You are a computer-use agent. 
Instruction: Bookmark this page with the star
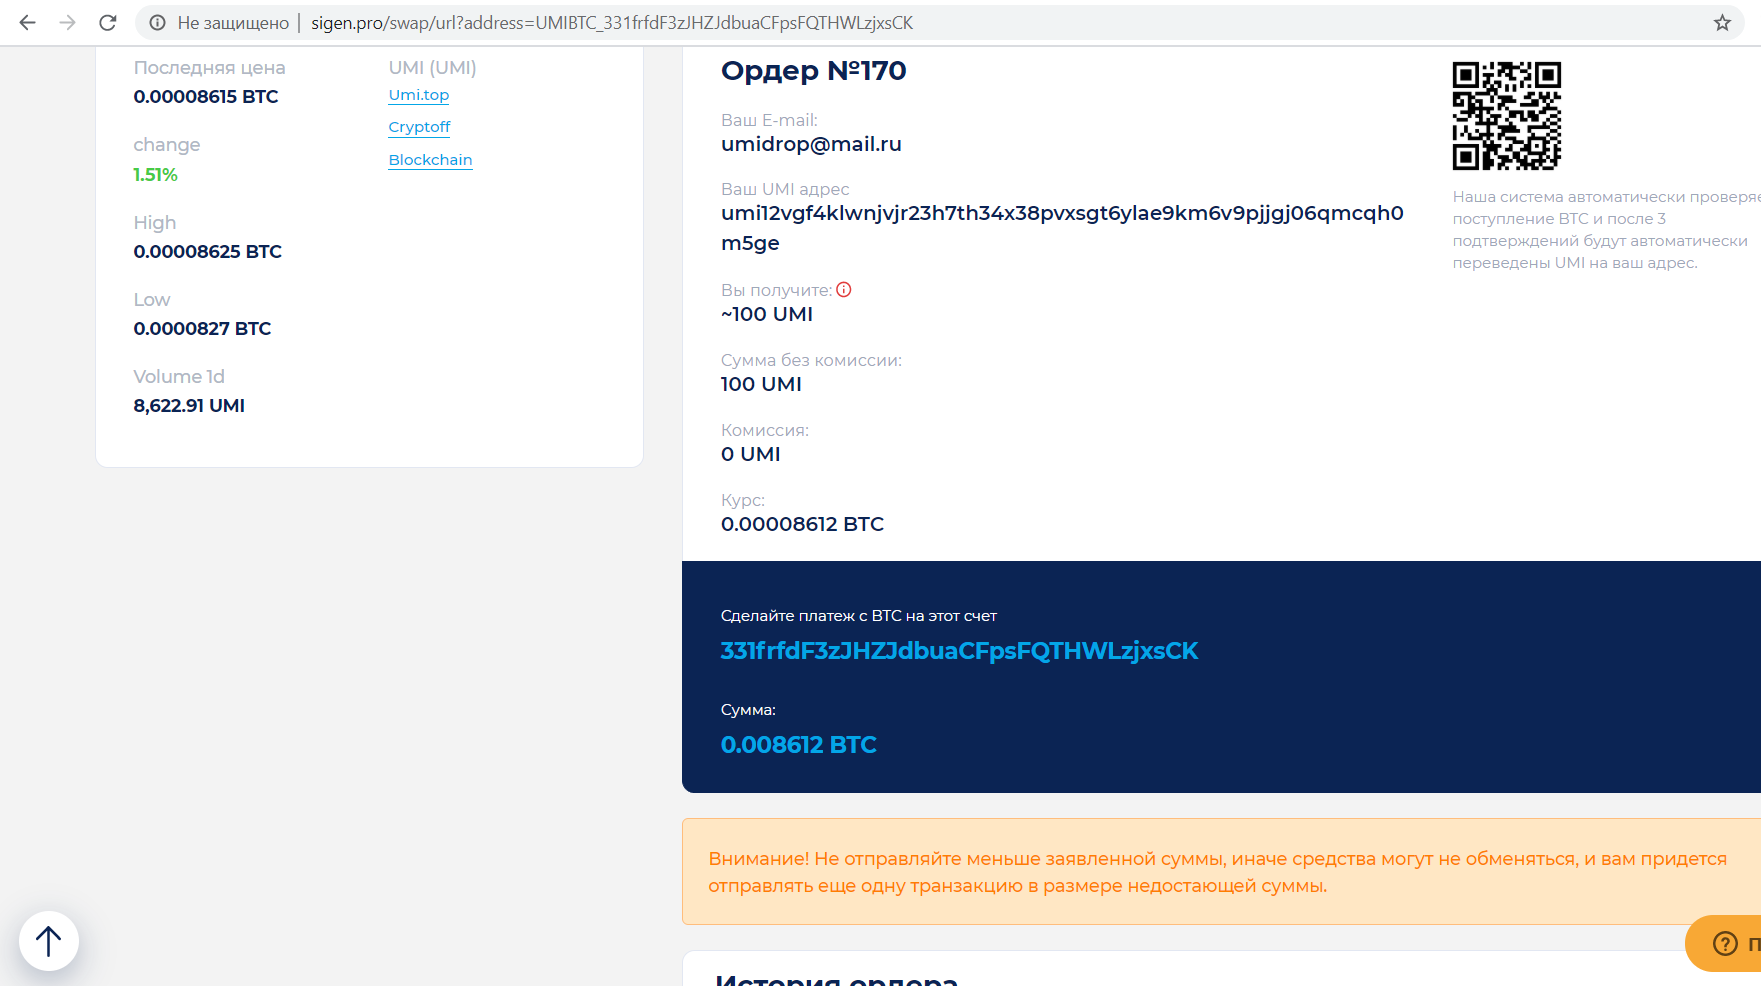click(1722, 22)
